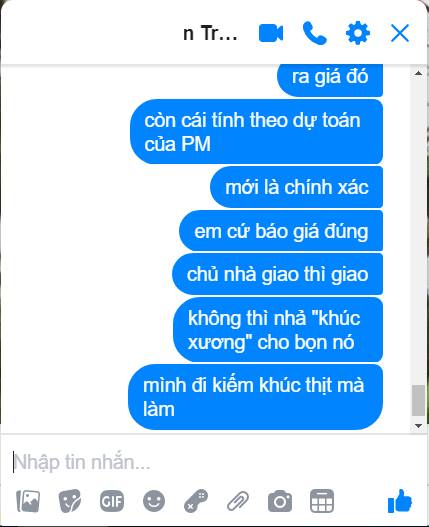Open the plan/calendar icon
Screen dimensions: 429x527
point(322,501)
